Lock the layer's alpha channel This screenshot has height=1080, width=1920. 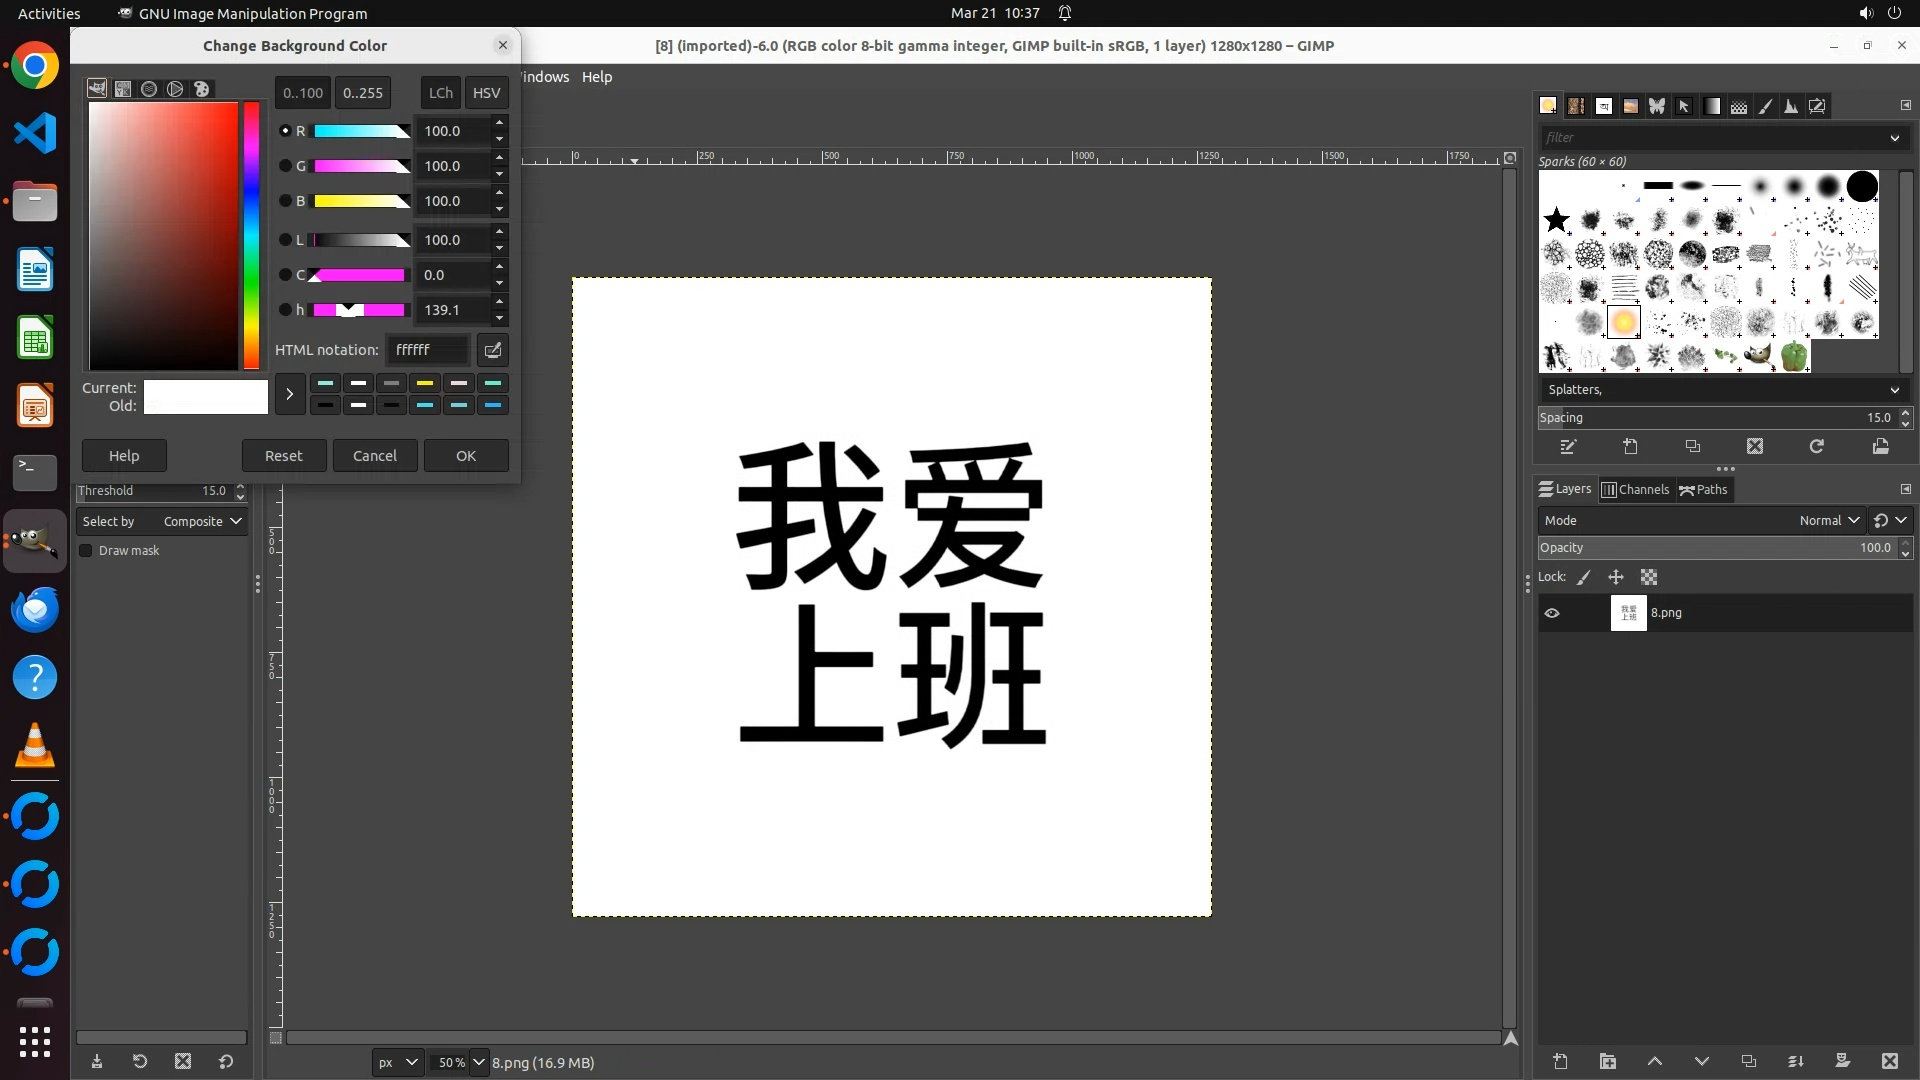(1649, 577)
